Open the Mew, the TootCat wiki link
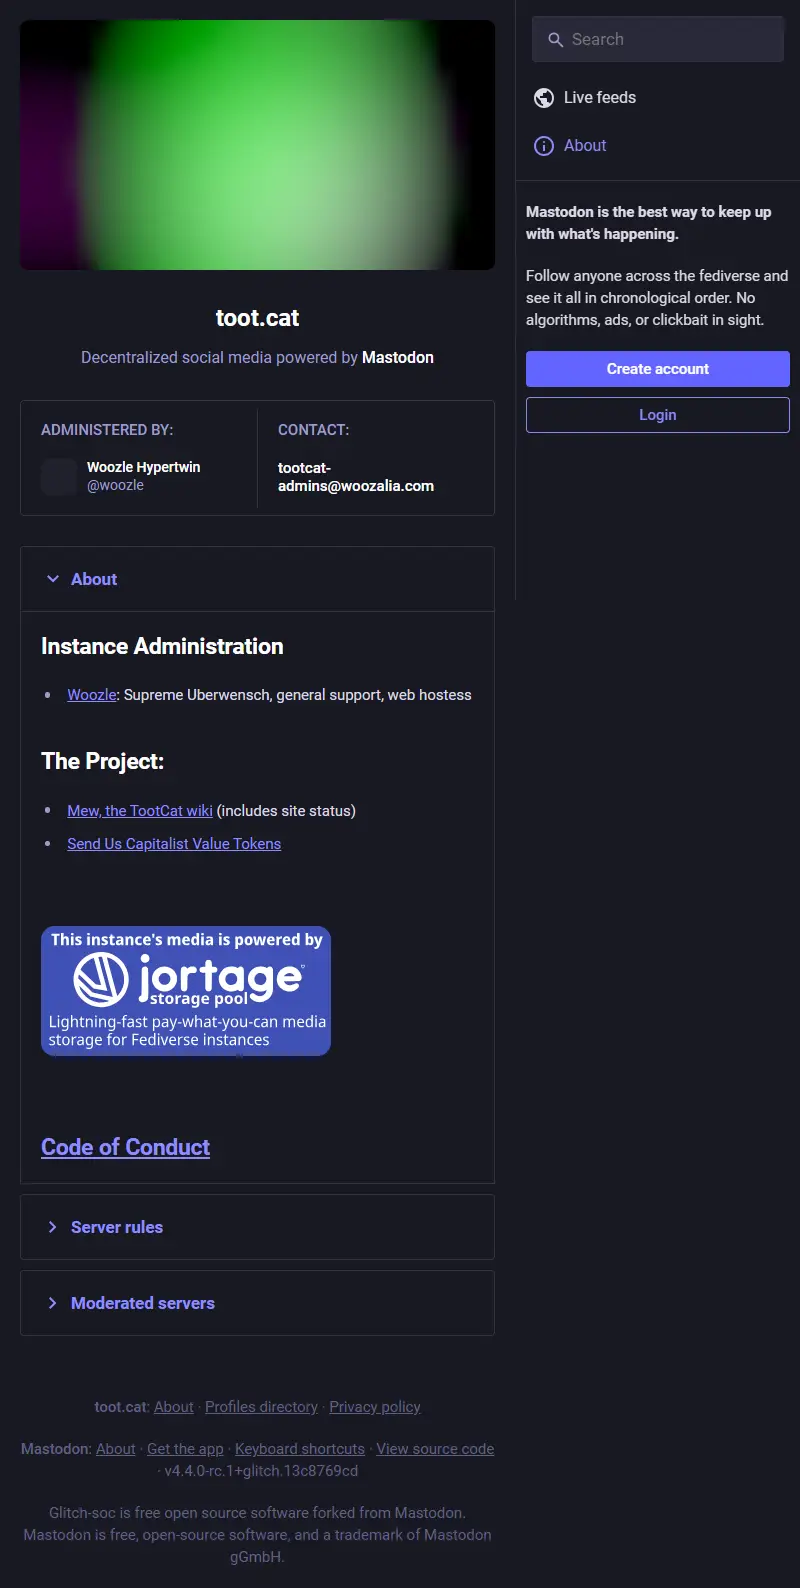Image resolution: width=800 pixels, height=1588 pixels. click(x=140, y=811)
